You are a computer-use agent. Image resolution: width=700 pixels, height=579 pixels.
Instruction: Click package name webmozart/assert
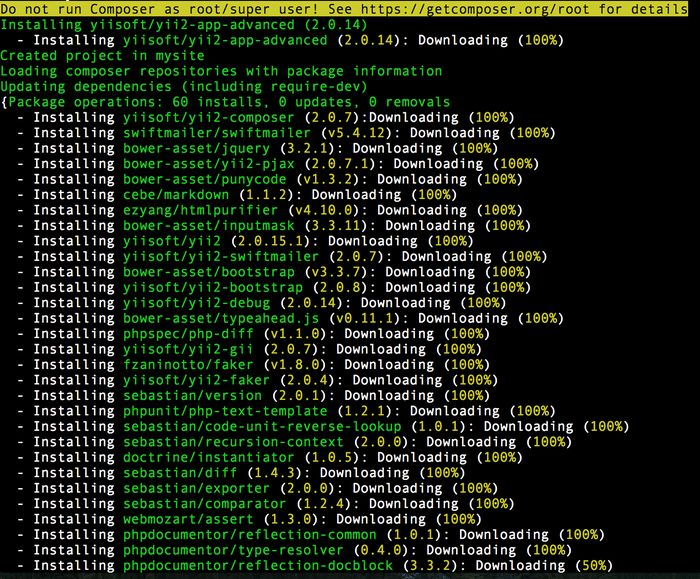click(x=188, y=519)
